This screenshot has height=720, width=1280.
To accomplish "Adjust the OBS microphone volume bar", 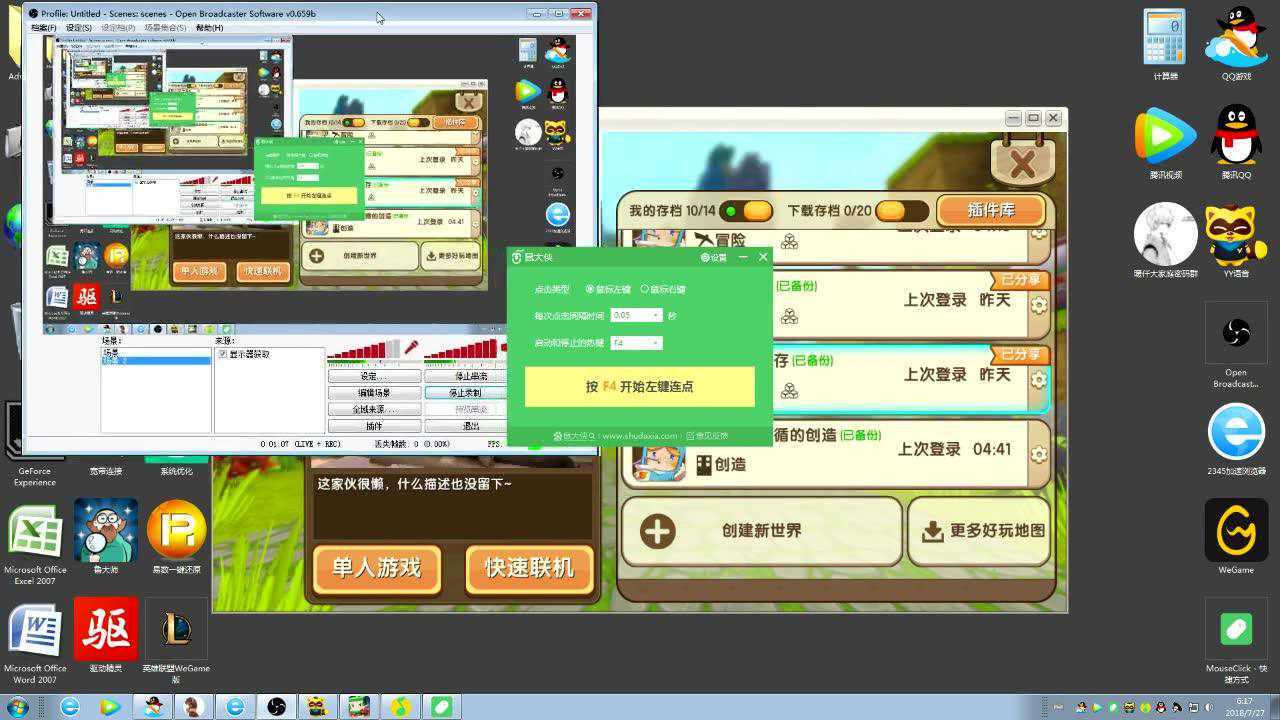I will 363,350.
